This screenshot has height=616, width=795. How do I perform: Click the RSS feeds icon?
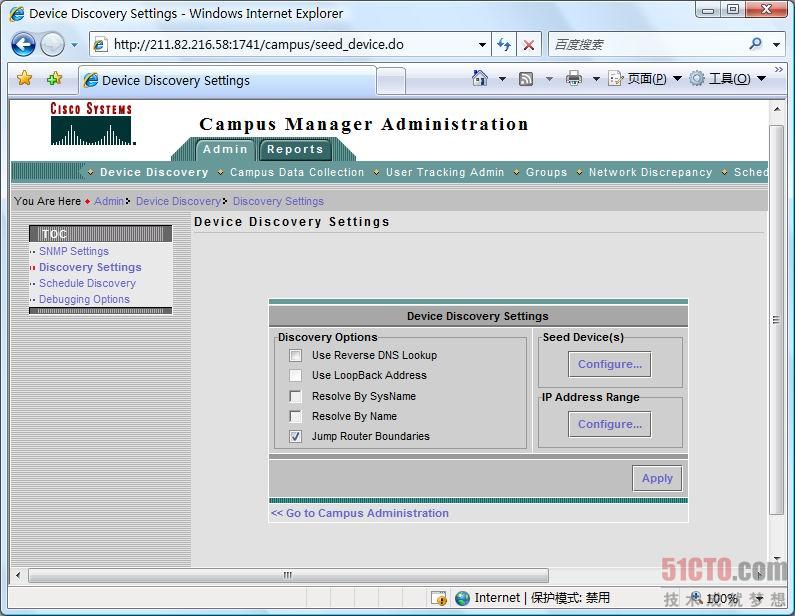point(526,79)
